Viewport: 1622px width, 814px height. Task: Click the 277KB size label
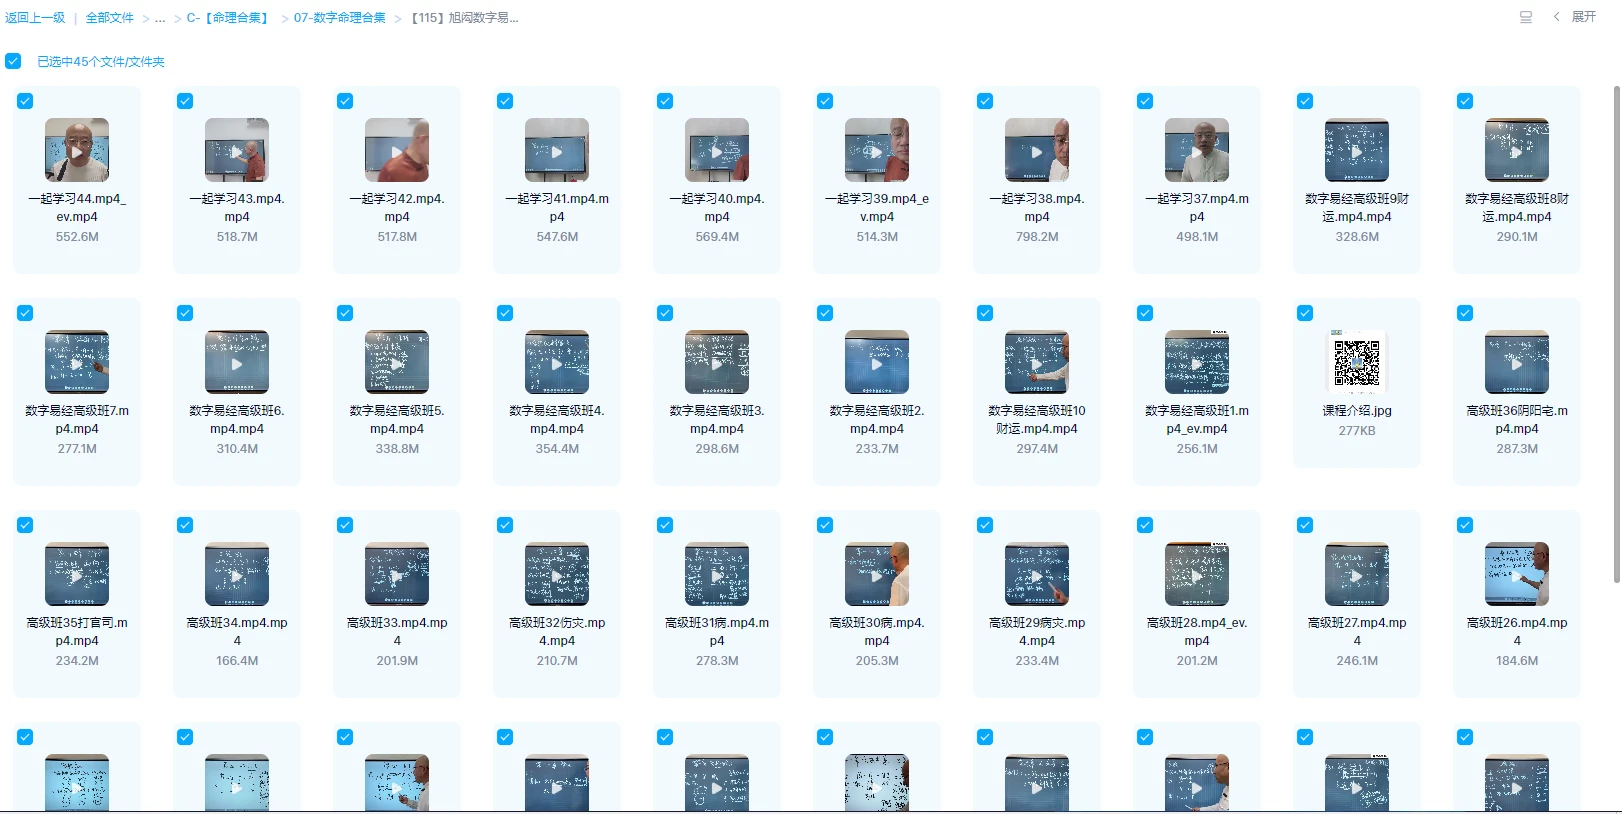coord(1357,431)
